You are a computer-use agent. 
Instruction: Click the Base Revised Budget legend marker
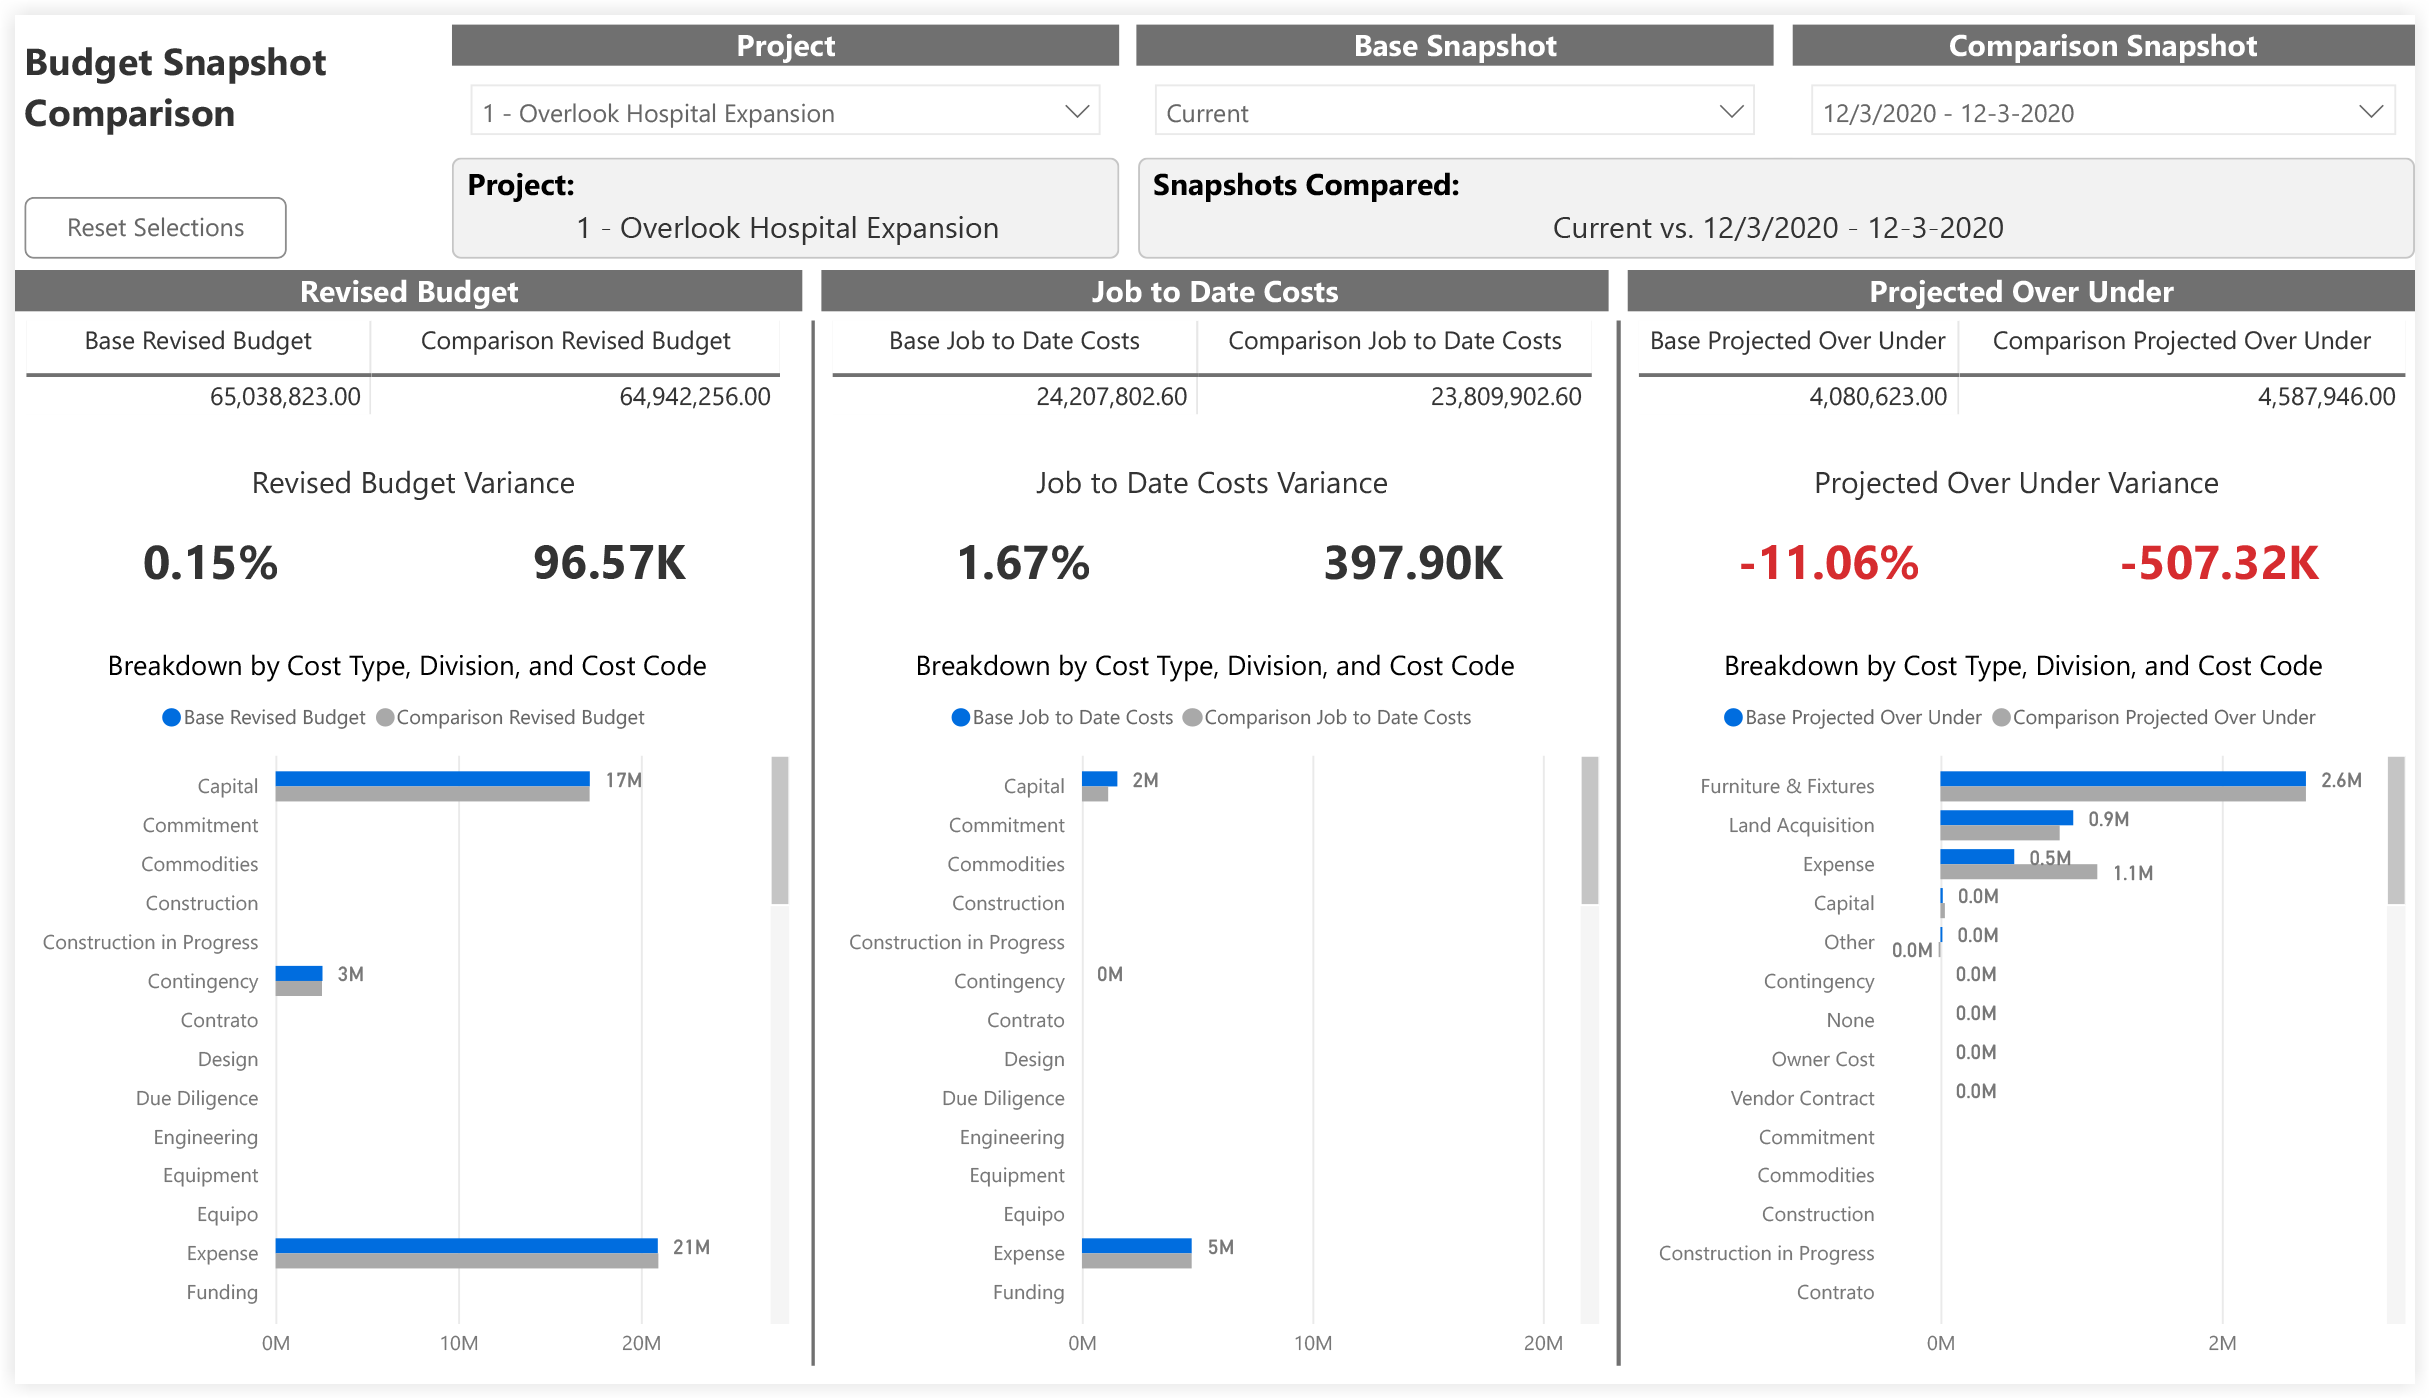coord(171,717)
